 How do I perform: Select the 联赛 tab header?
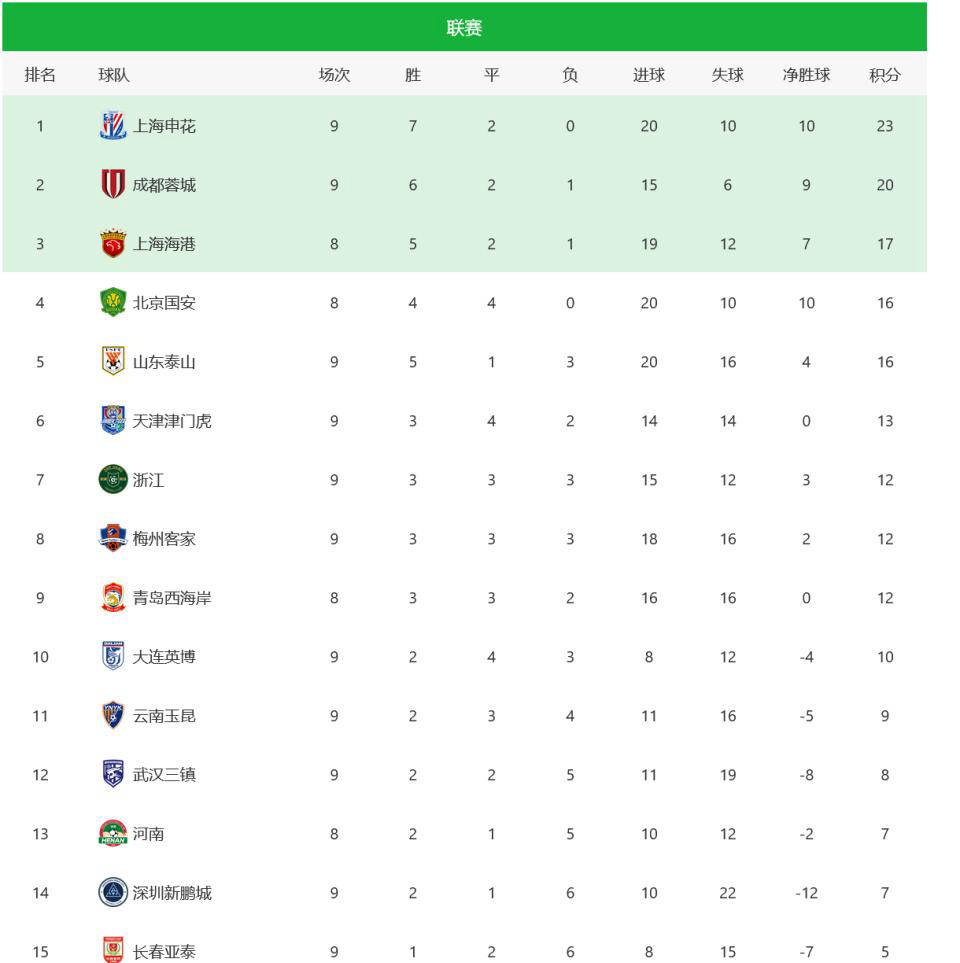(464, 28)
